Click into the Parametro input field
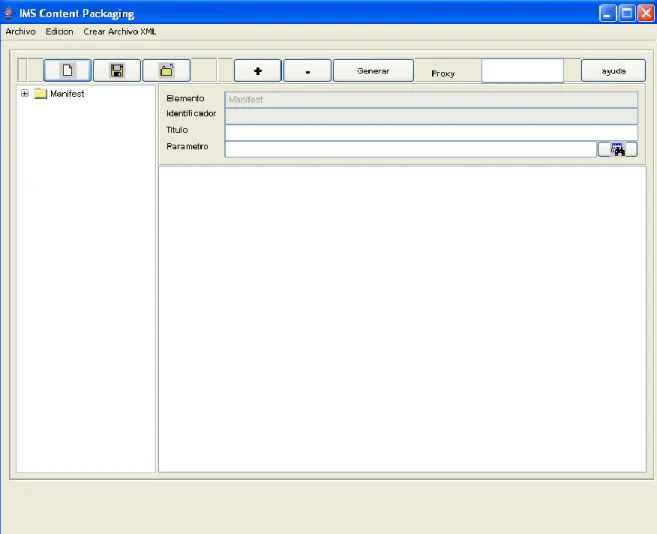 (411, 149)
